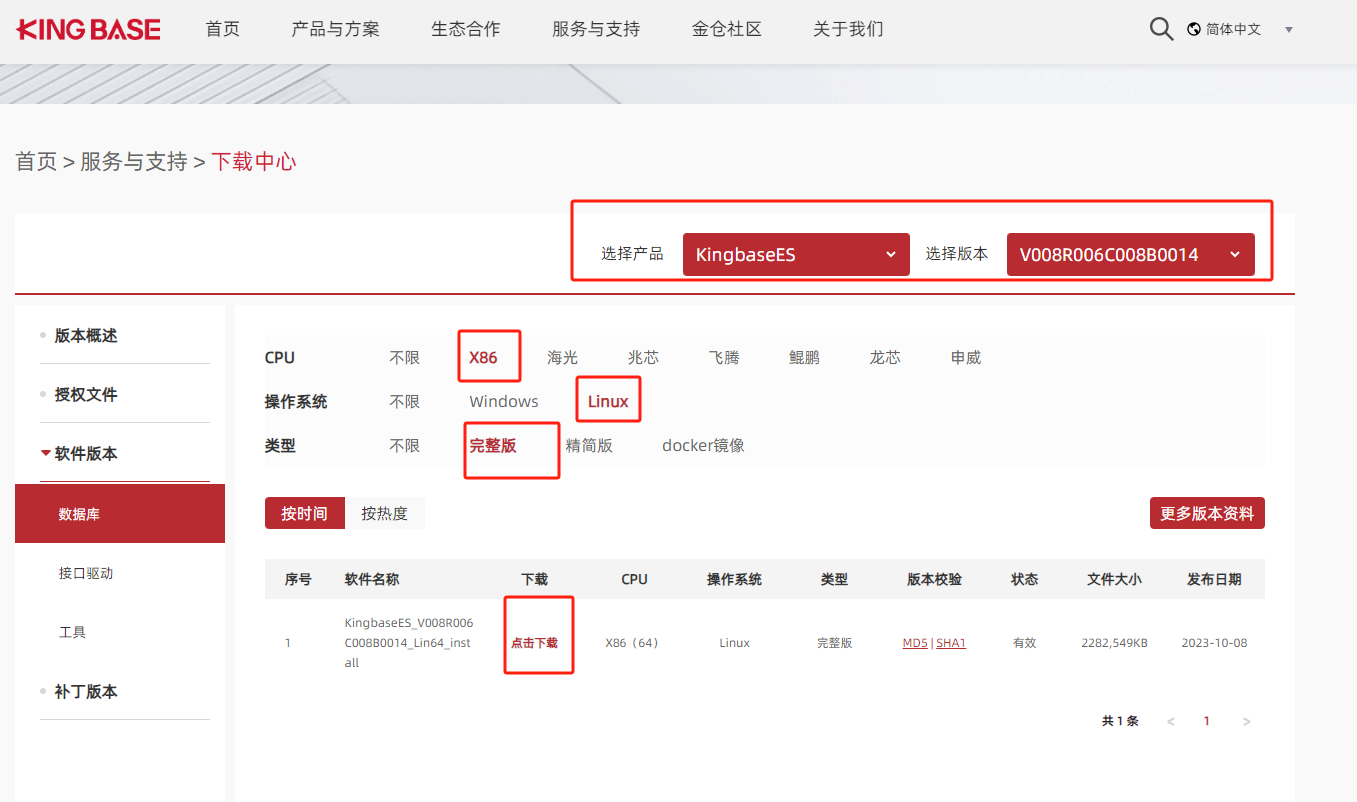Set 类型 filter to 精简版

tap(589, 446)
